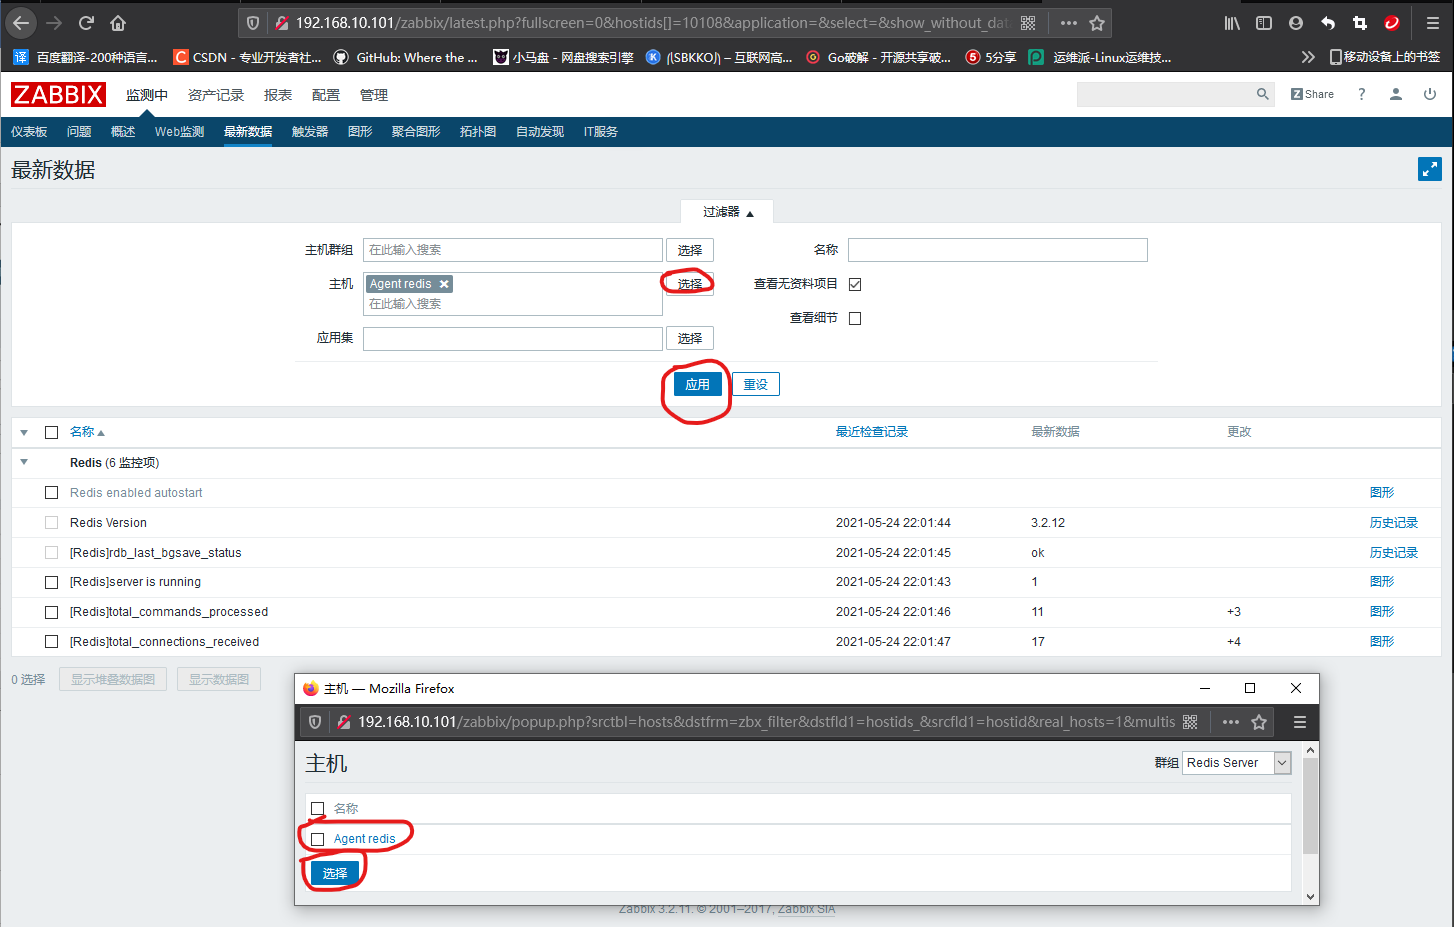Click the Select button beside application field
This screenshot has height=927, width=1454.
690,338
